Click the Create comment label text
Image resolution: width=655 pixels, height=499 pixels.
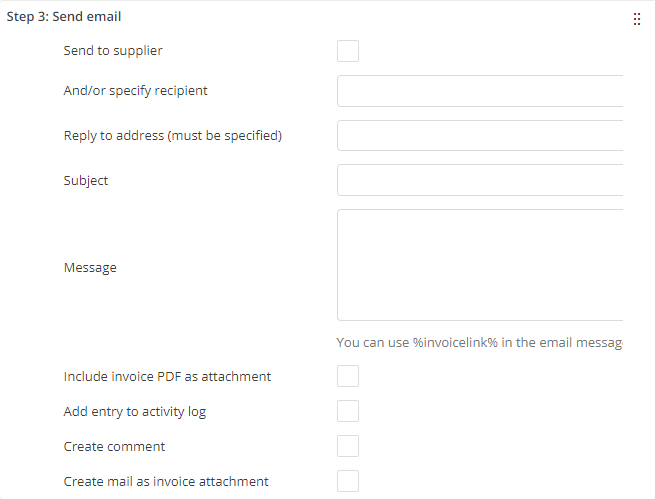[114, 447]
